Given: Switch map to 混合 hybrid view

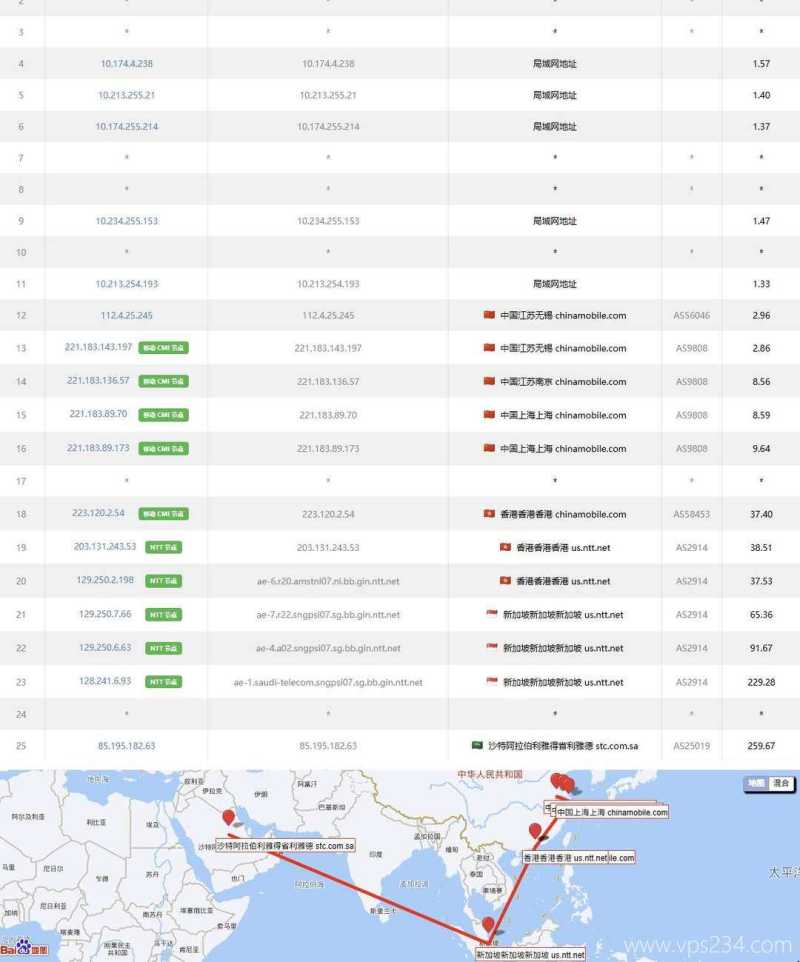Looking at the screenshot, I should (x=781, y=783).
